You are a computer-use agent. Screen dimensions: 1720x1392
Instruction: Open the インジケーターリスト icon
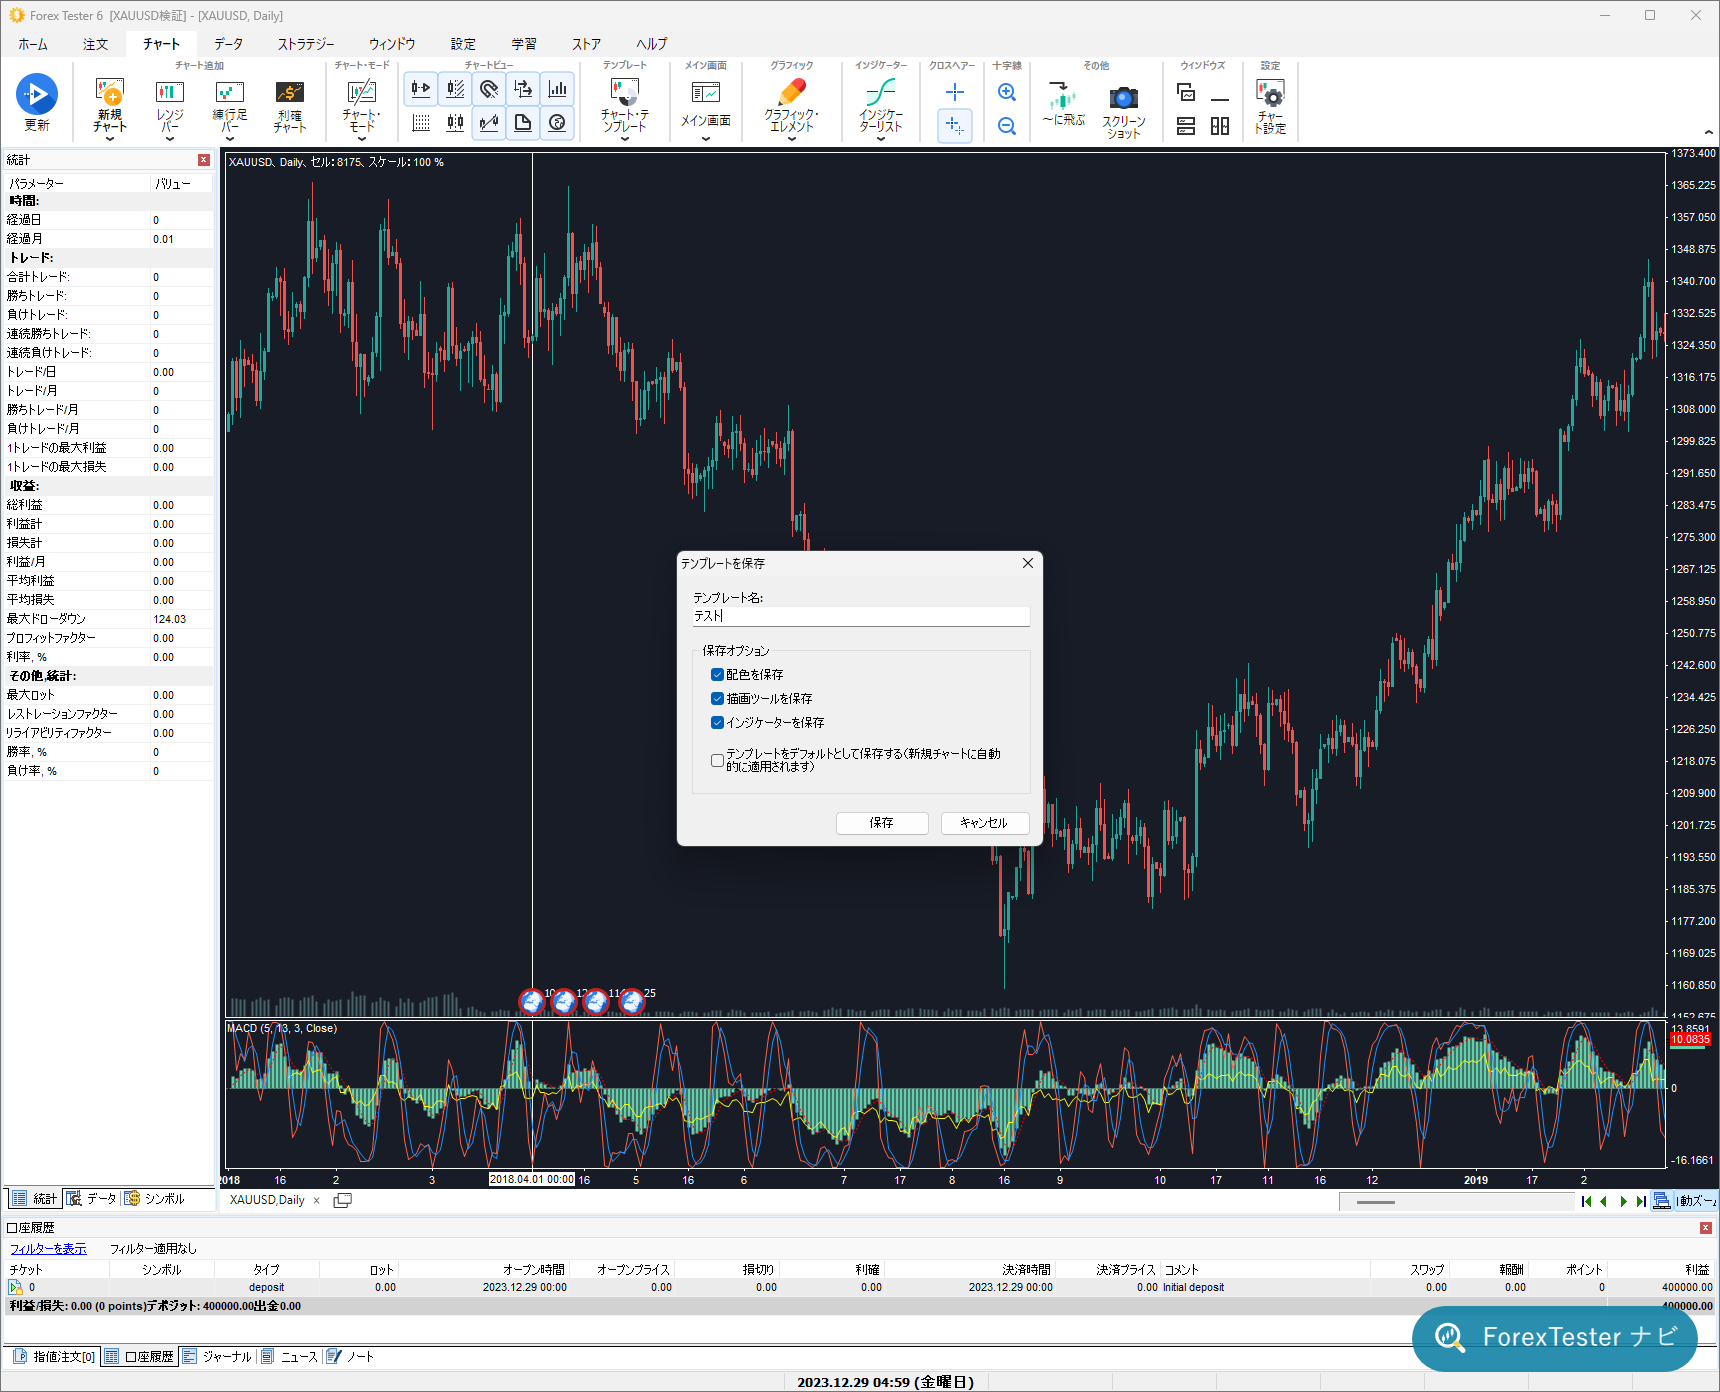click(881, 92)
